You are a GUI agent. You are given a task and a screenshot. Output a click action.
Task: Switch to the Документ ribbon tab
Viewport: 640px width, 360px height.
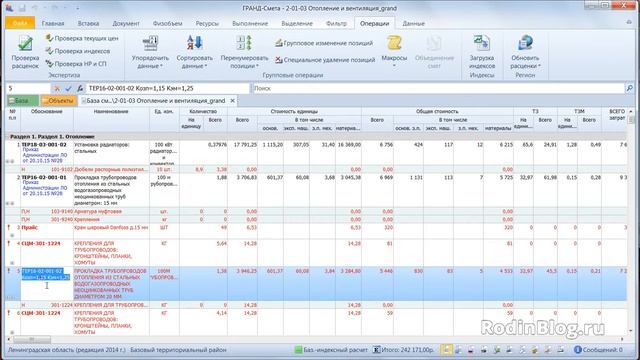coord(126,23)
